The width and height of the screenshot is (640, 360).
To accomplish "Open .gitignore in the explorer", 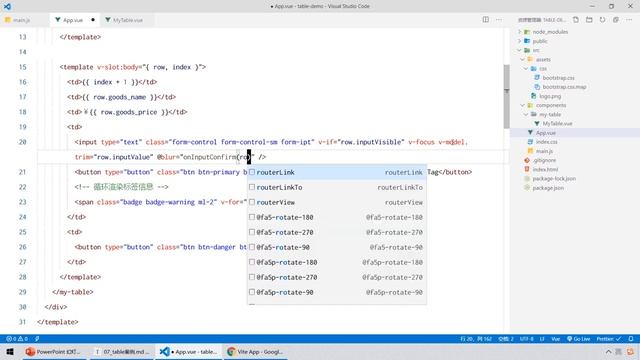I will (544, 160).
